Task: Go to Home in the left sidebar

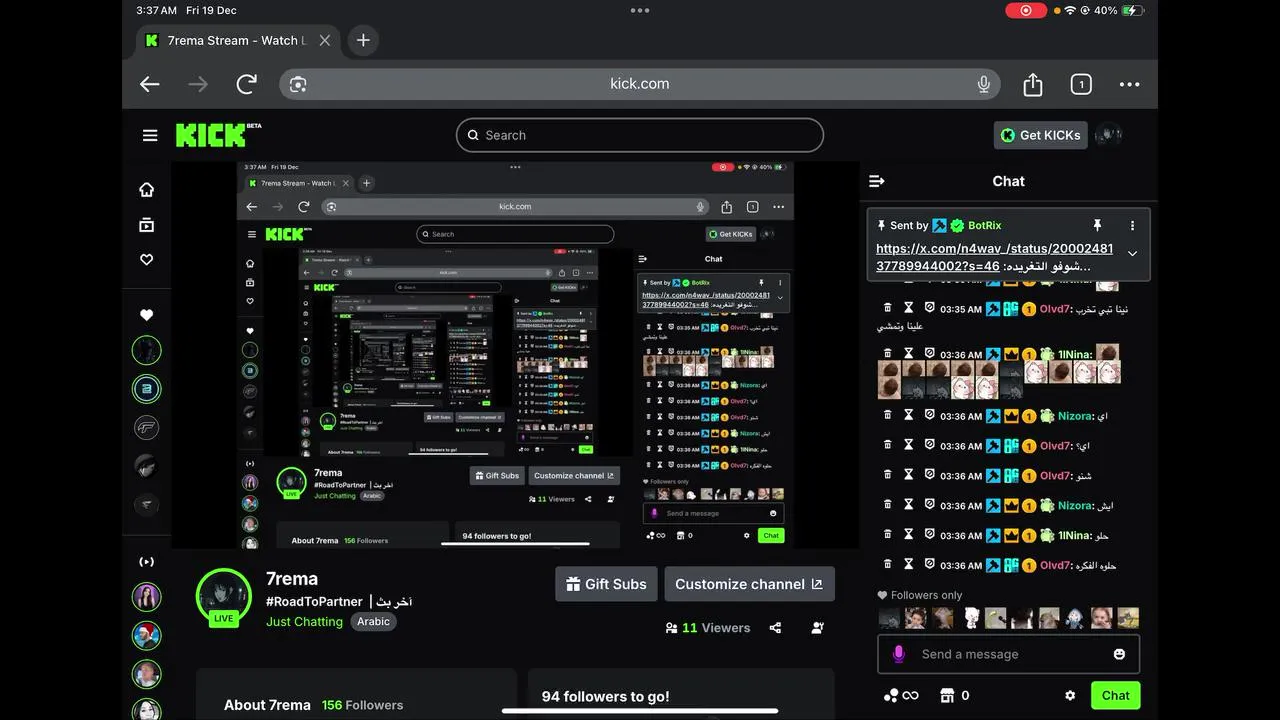Action: (x=147, y=190)
